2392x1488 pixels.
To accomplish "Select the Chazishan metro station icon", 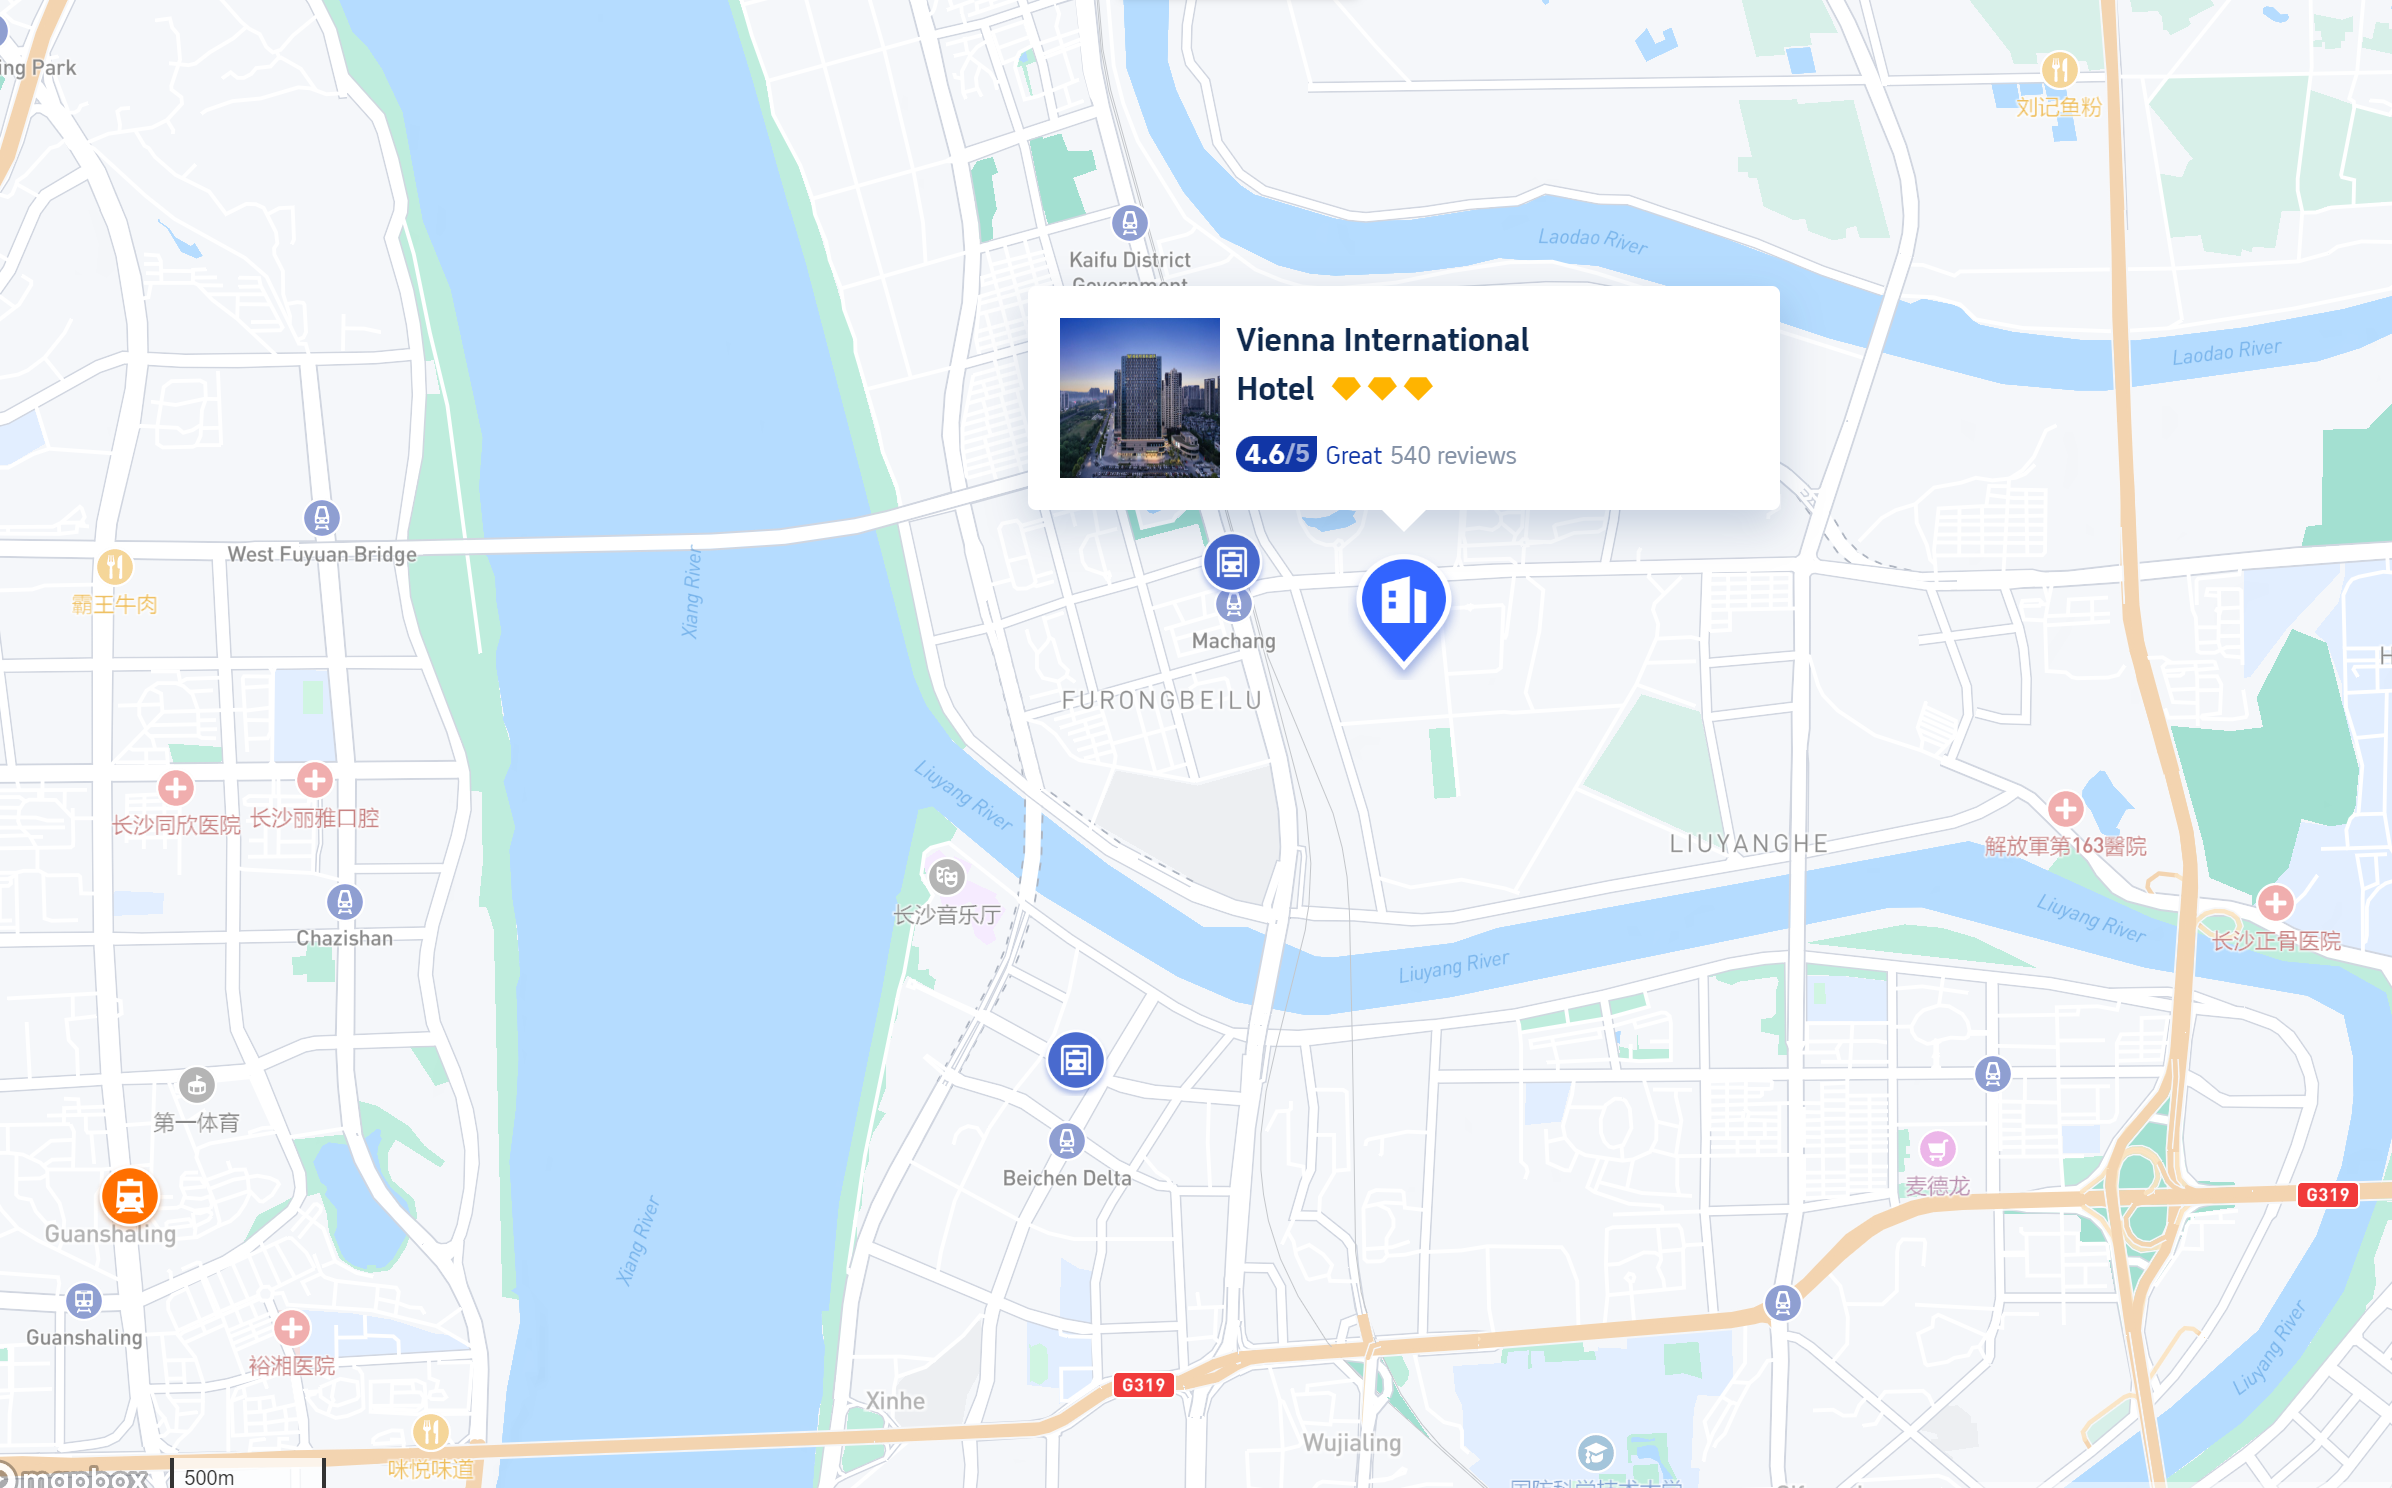I will 344,902.
